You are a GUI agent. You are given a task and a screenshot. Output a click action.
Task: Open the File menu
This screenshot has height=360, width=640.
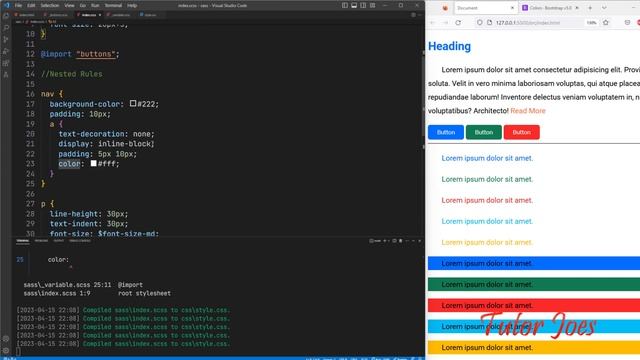coord(18,5)
